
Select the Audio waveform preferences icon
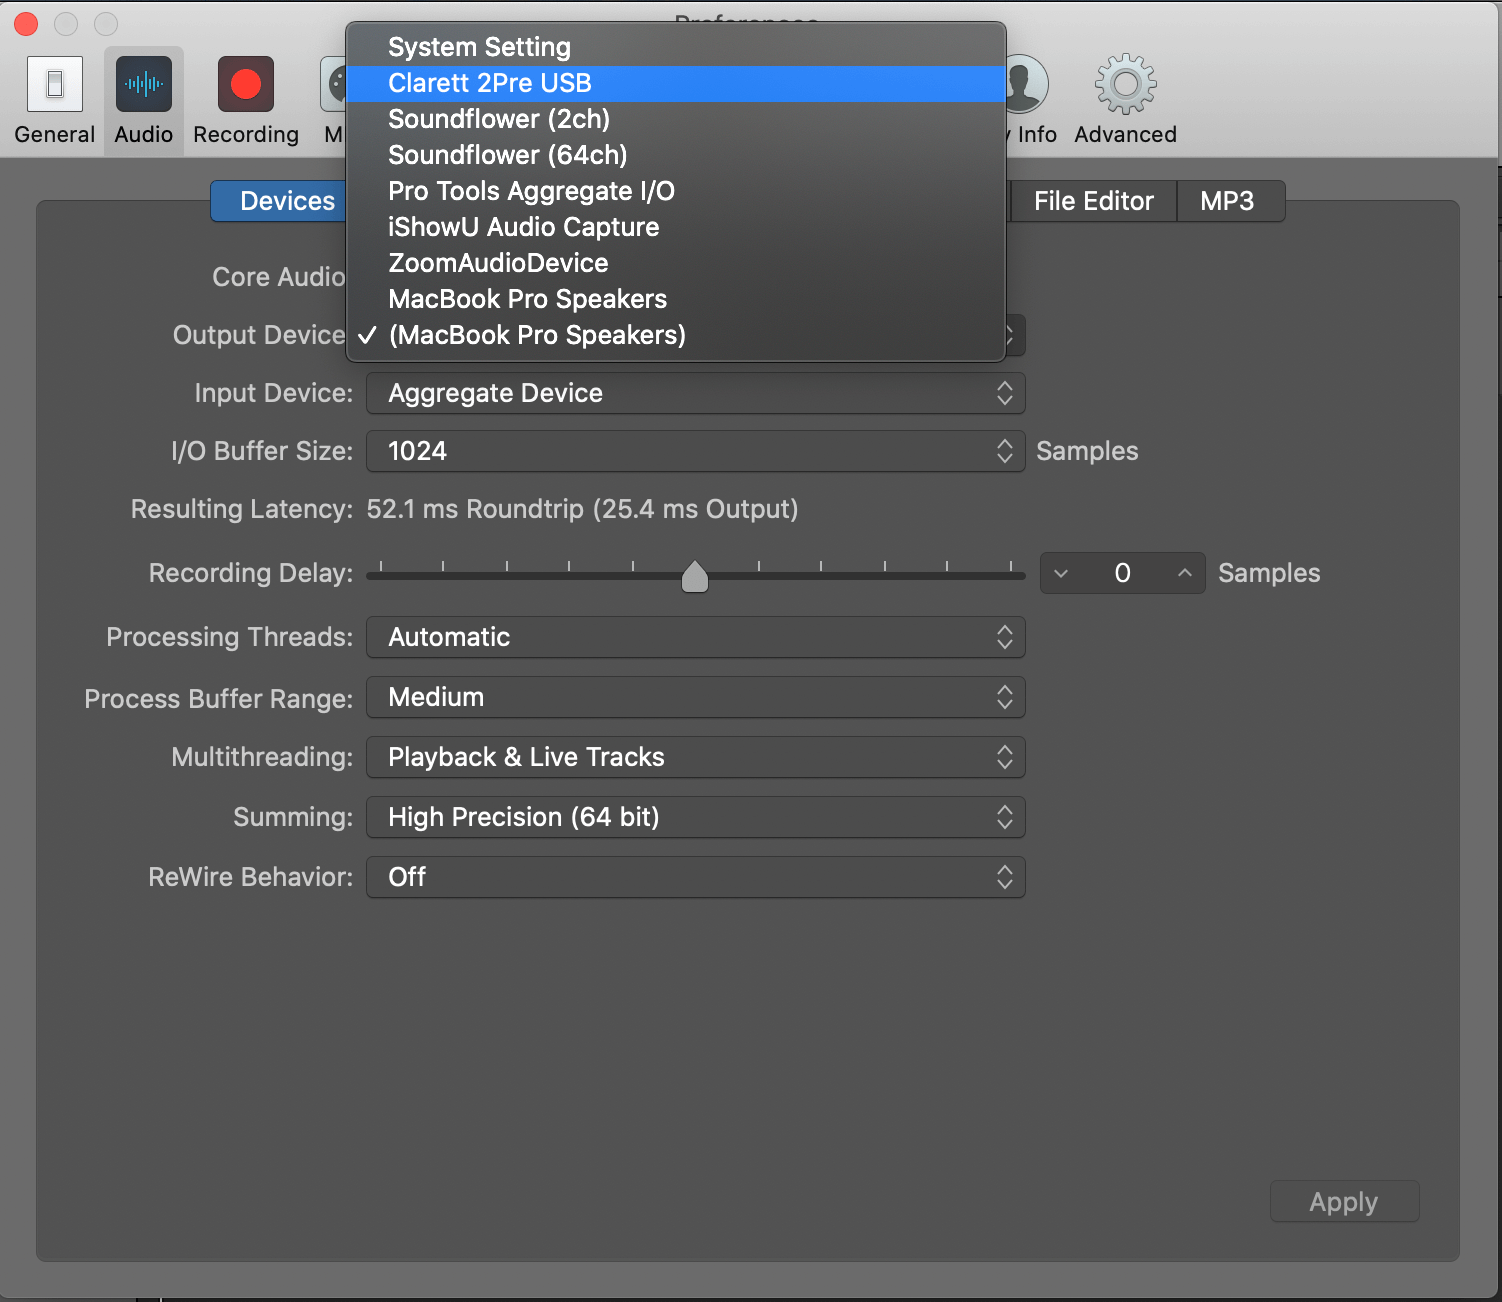coord(144,85)
